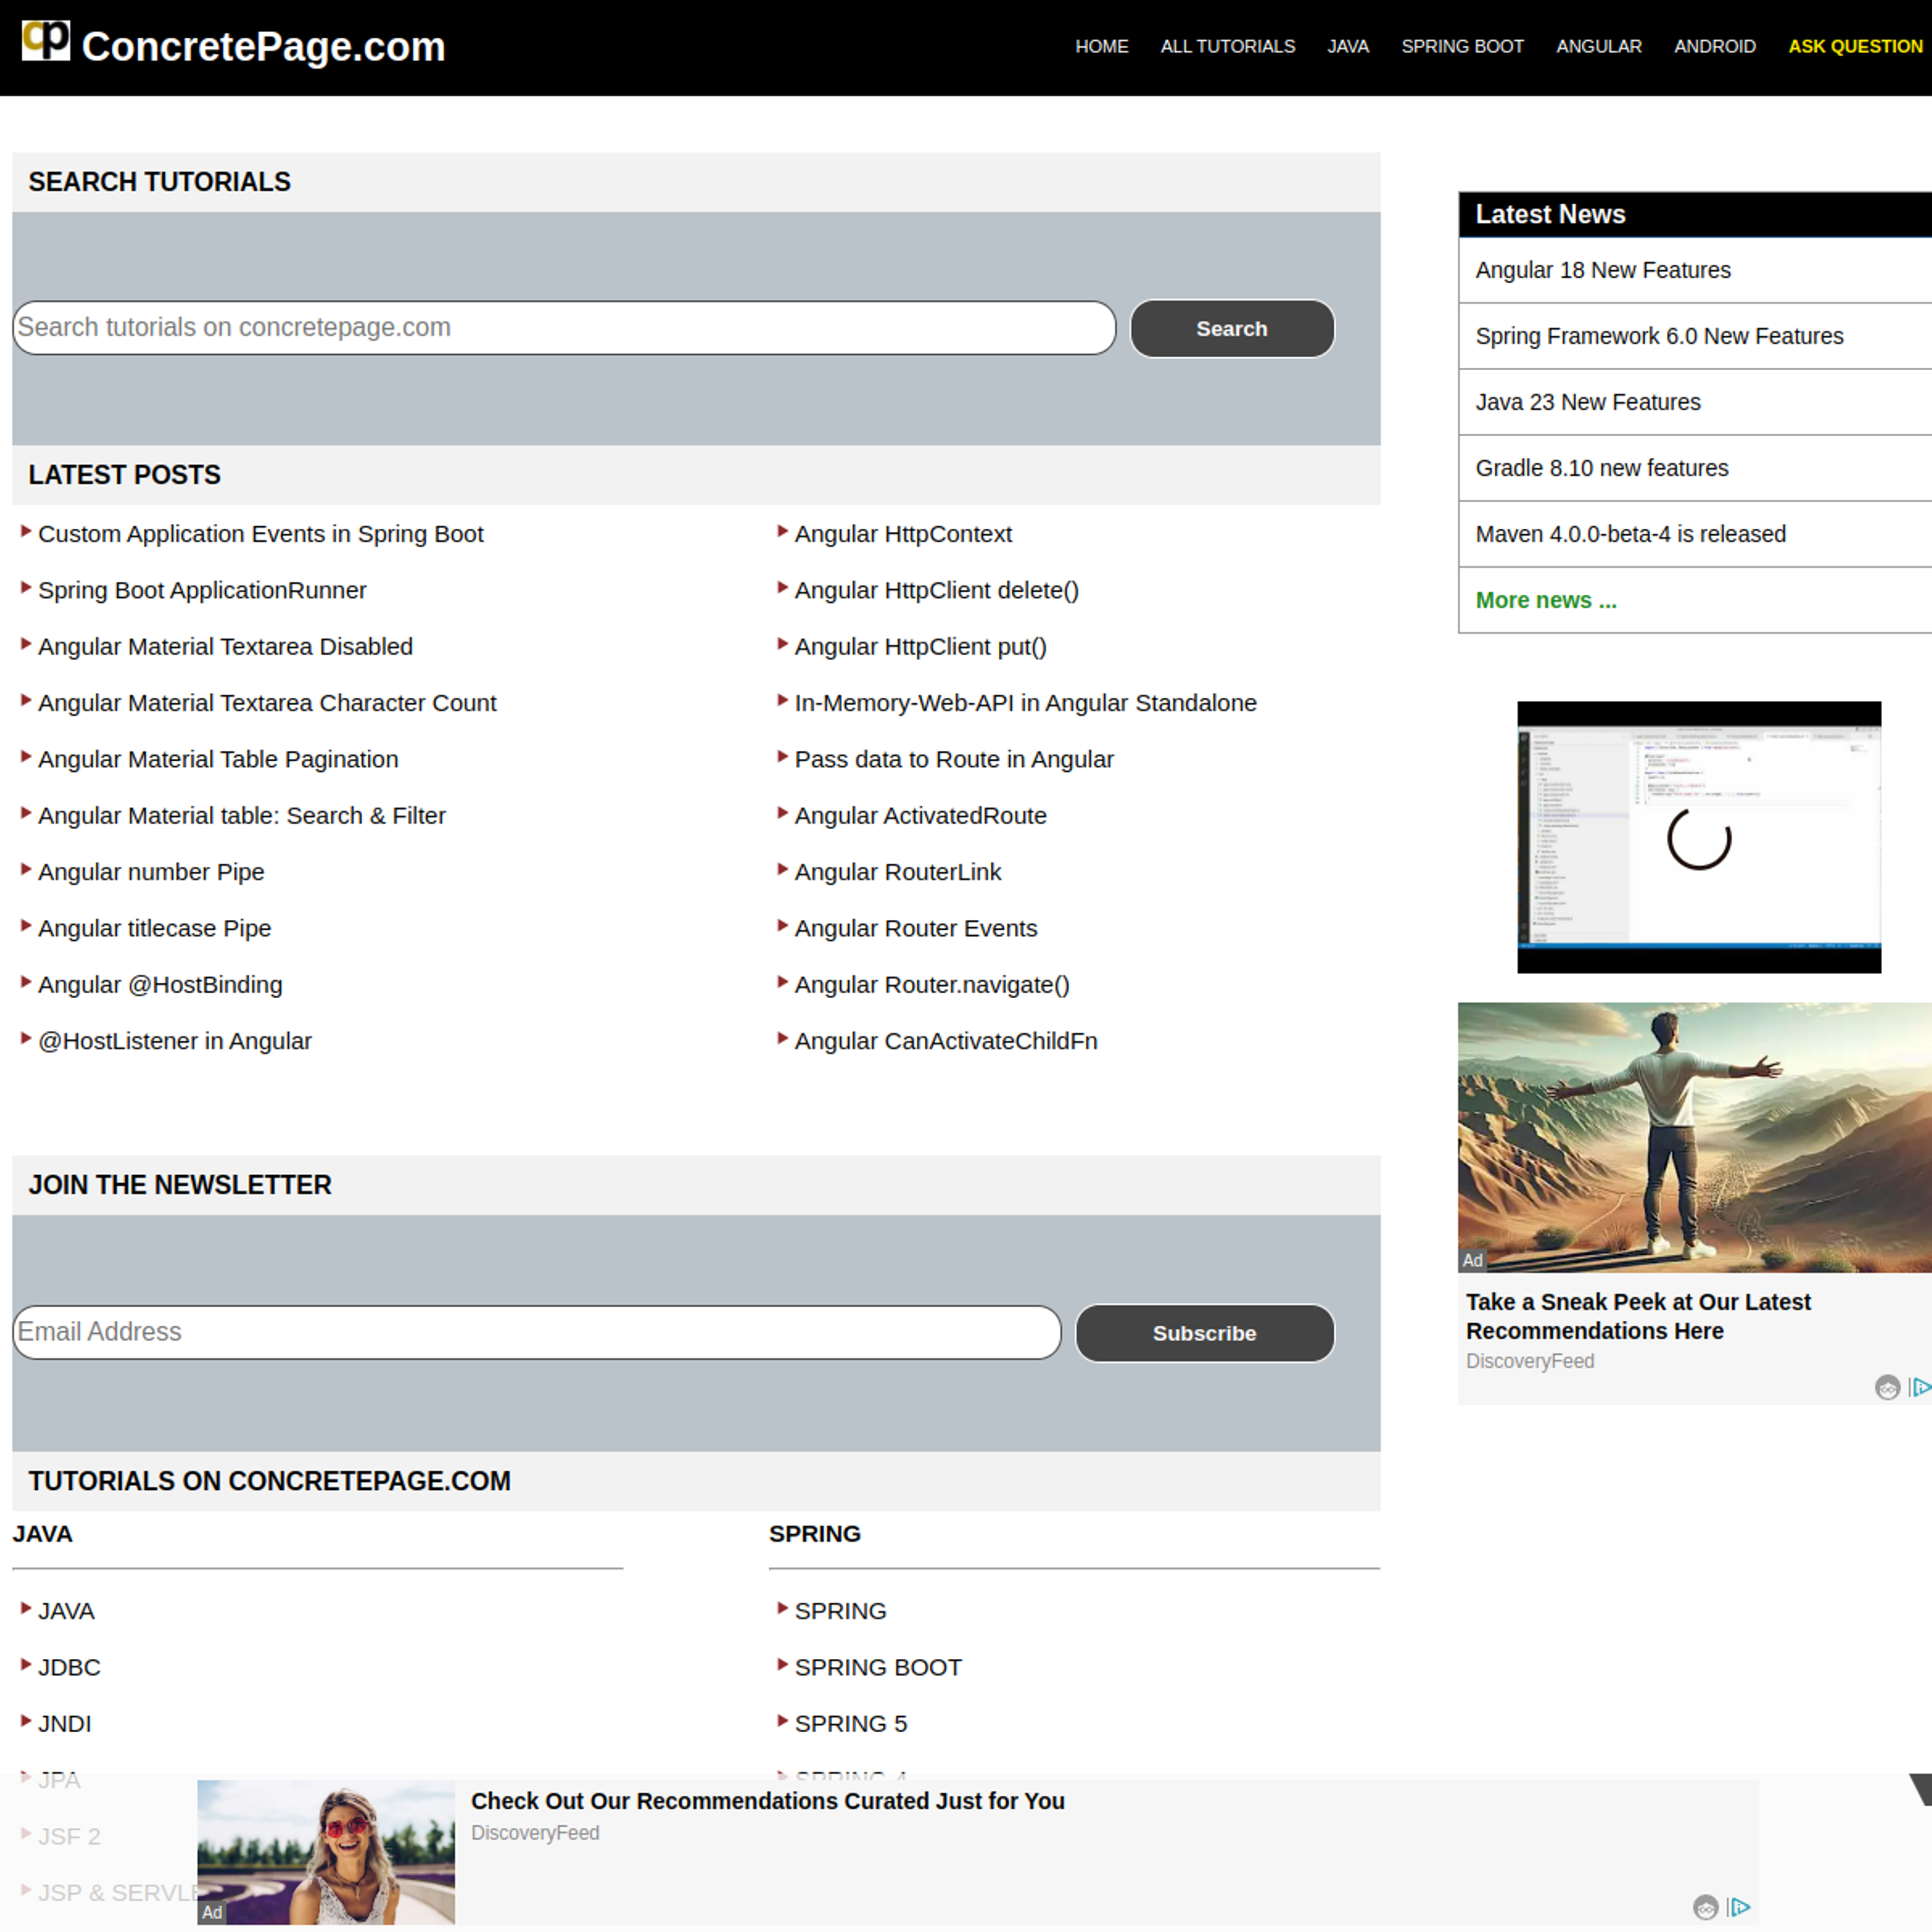Image resolution: width=1932 pixels, height=1932 pixels.
Task: Focus the Search tutorials input field
Action: pos(564,327)
